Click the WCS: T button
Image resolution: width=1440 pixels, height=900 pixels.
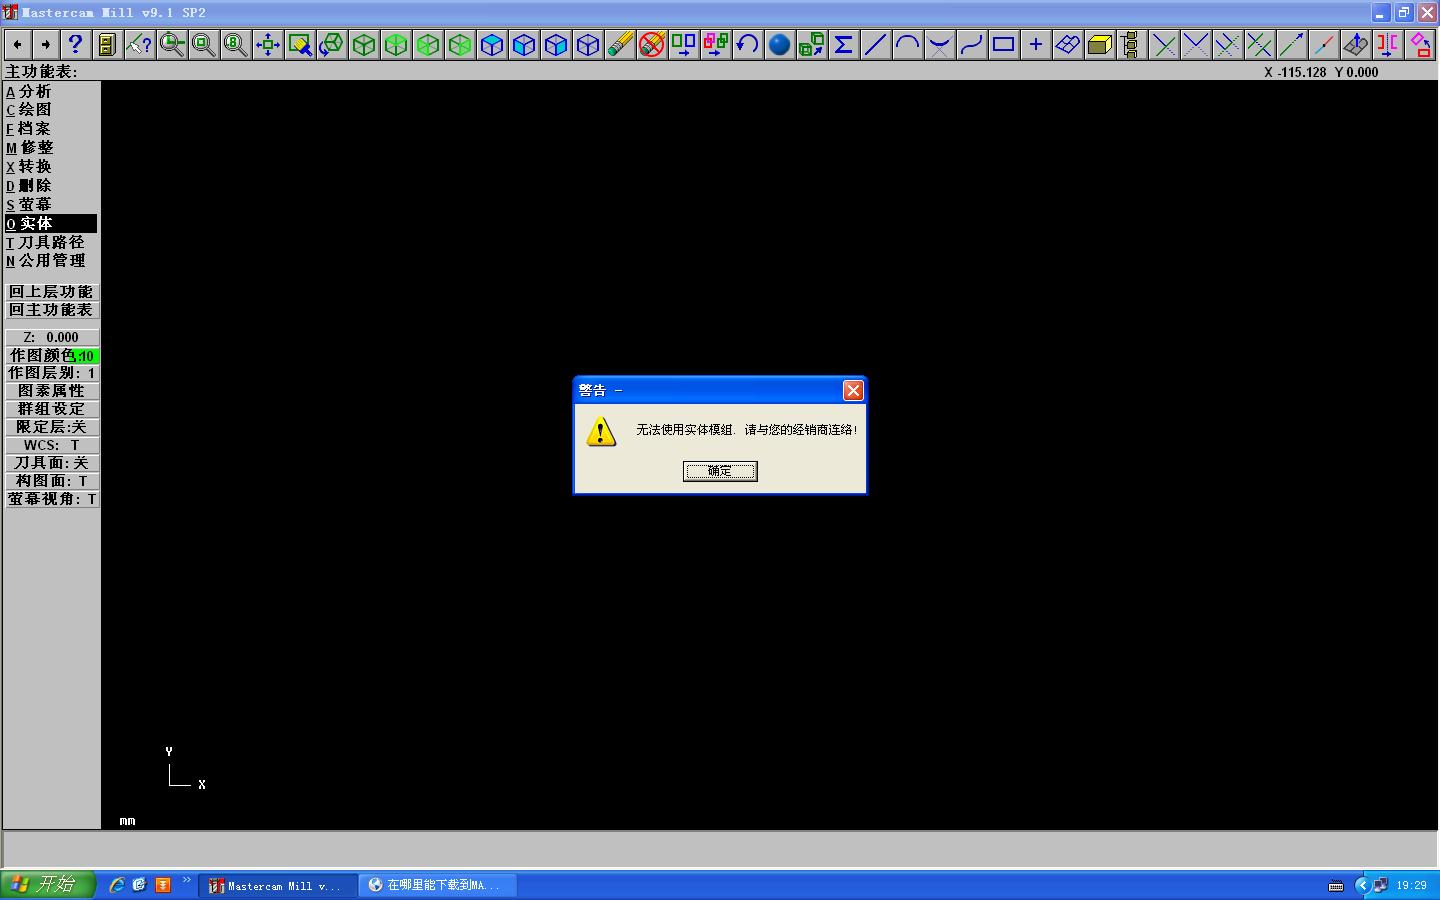pyautogui.click(x=52, y=445)
